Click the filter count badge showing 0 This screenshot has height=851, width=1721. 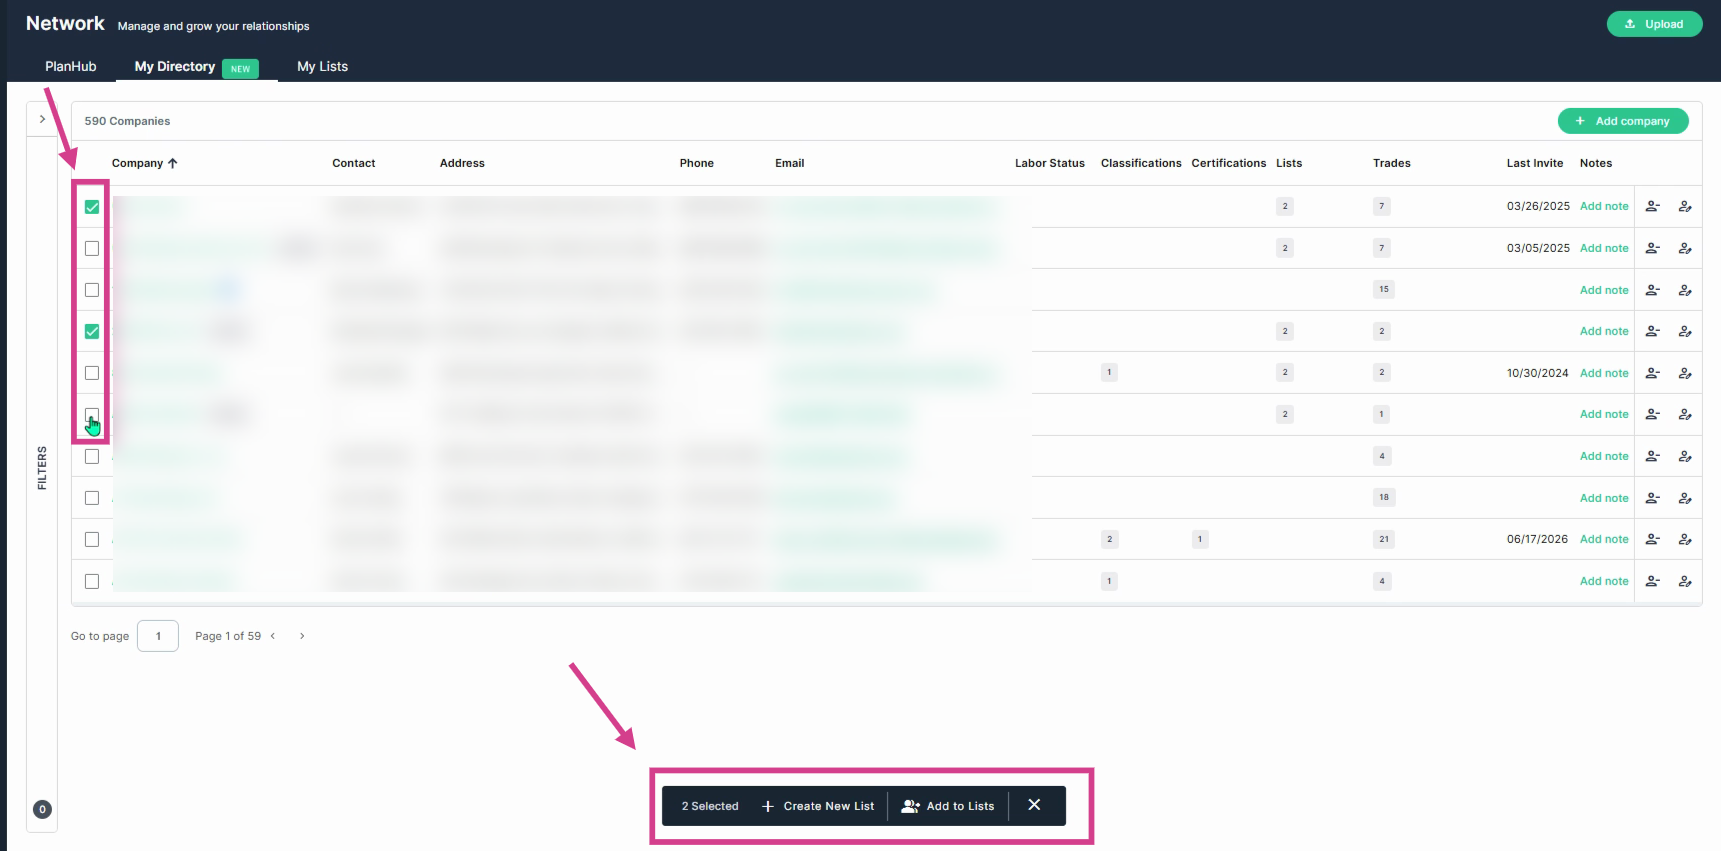[x=42, y=810]
